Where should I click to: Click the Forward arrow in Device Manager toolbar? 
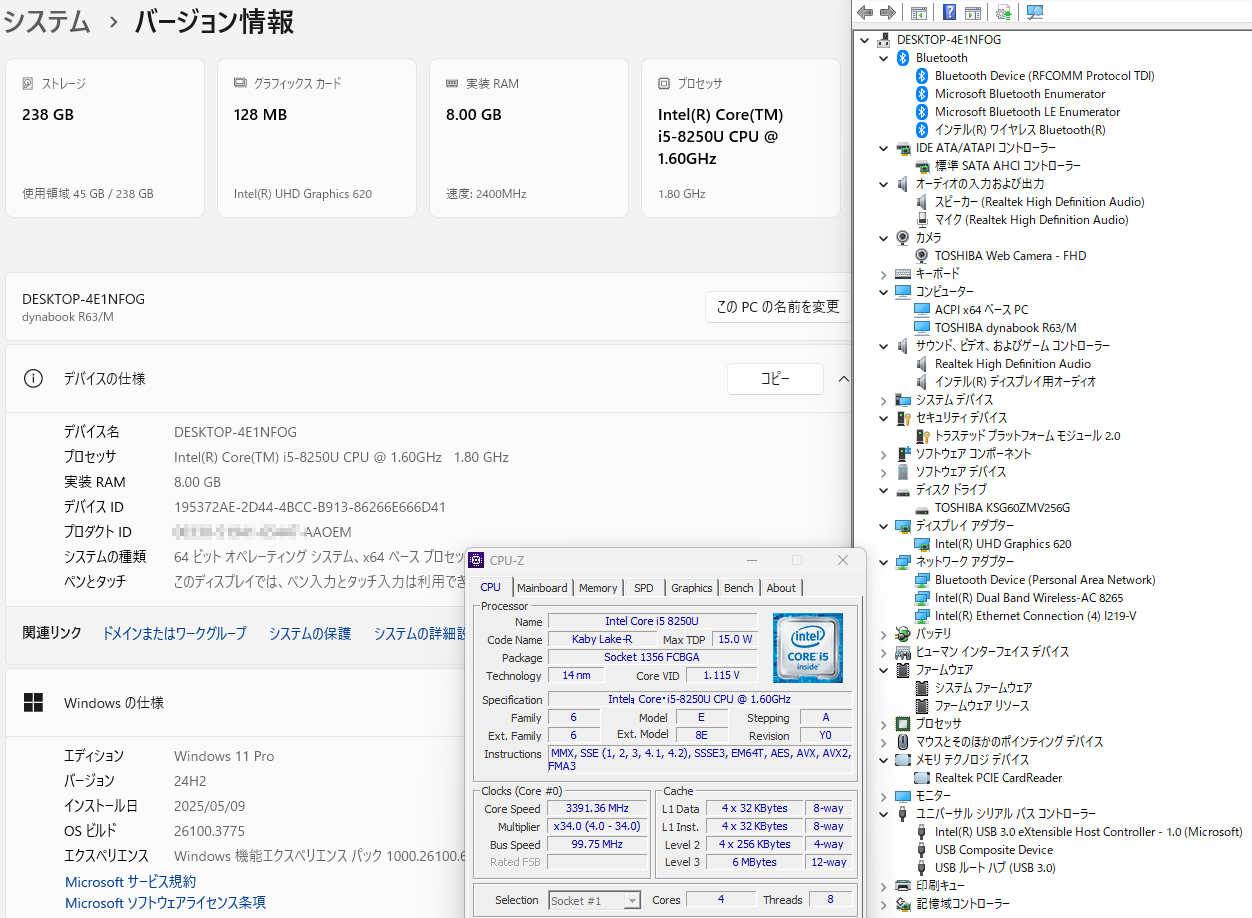pyautogui.click(x=887, y=12)
